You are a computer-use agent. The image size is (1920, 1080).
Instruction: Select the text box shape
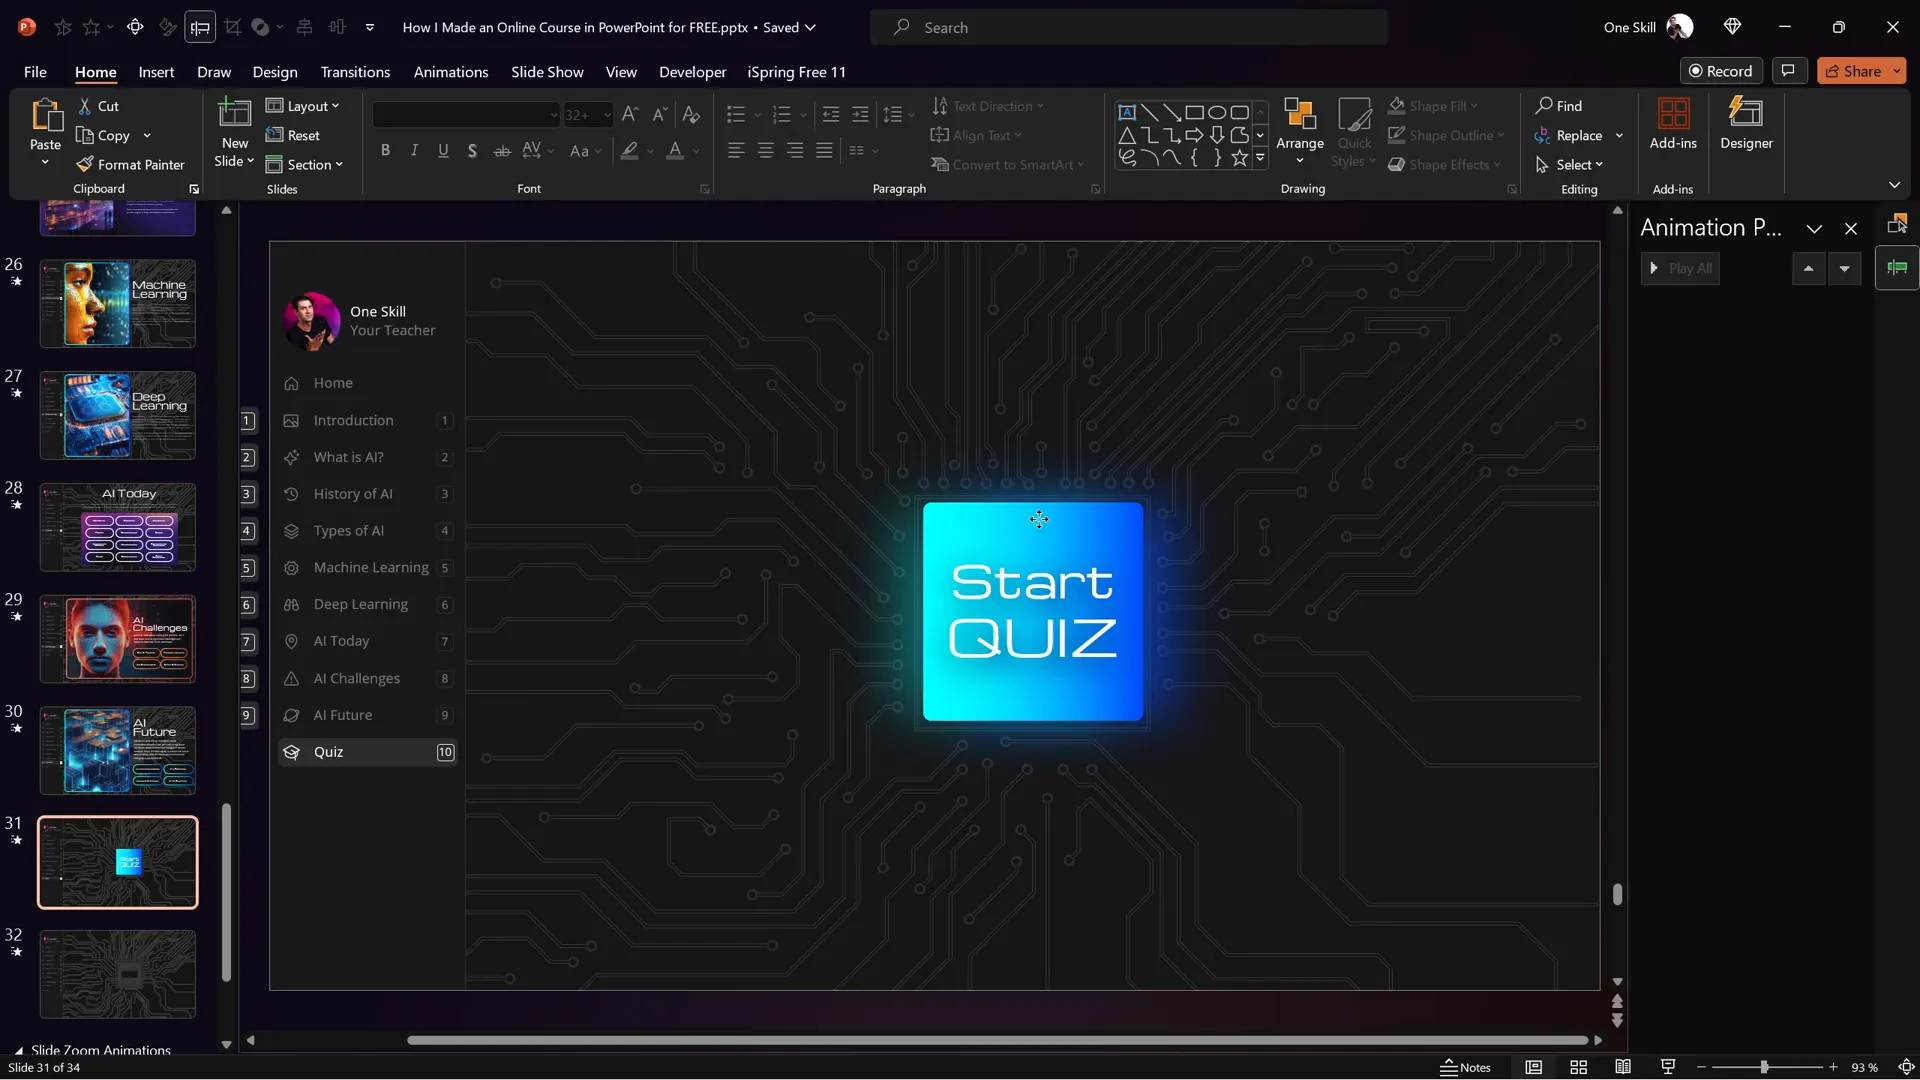tap(1127, 112)
